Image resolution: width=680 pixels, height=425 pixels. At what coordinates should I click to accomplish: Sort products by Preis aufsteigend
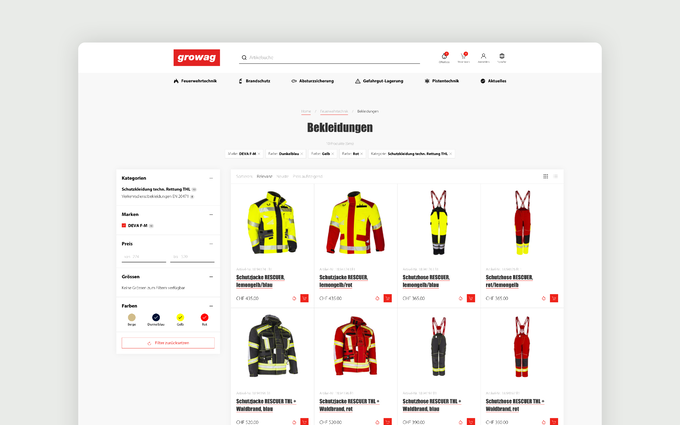308,177
